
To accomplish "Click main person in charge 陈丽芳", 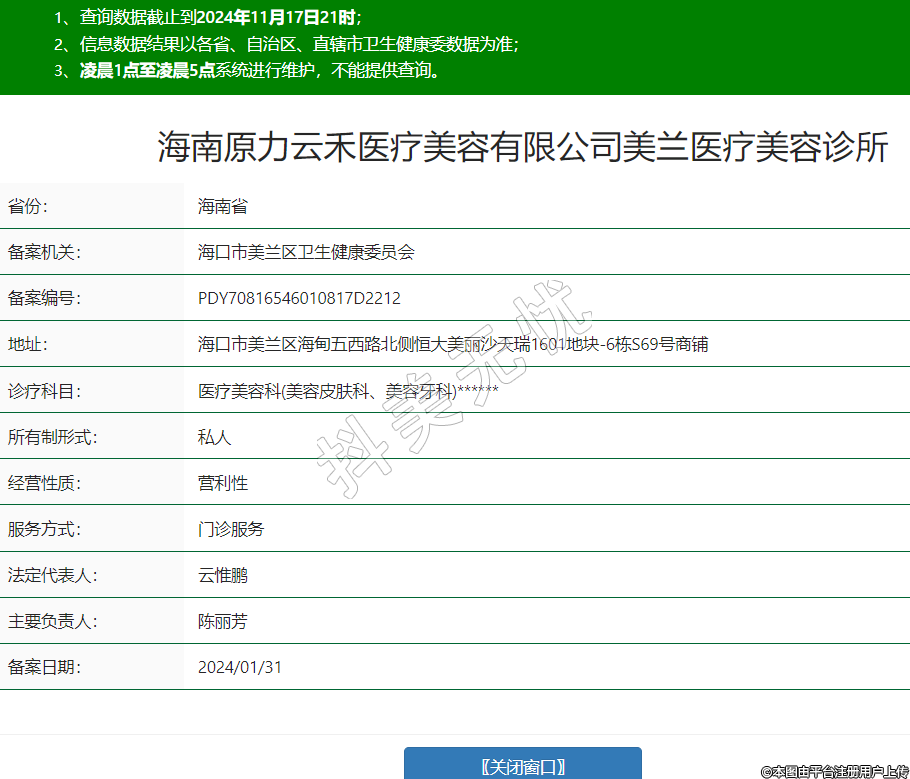I will click(x=222, y=621).
